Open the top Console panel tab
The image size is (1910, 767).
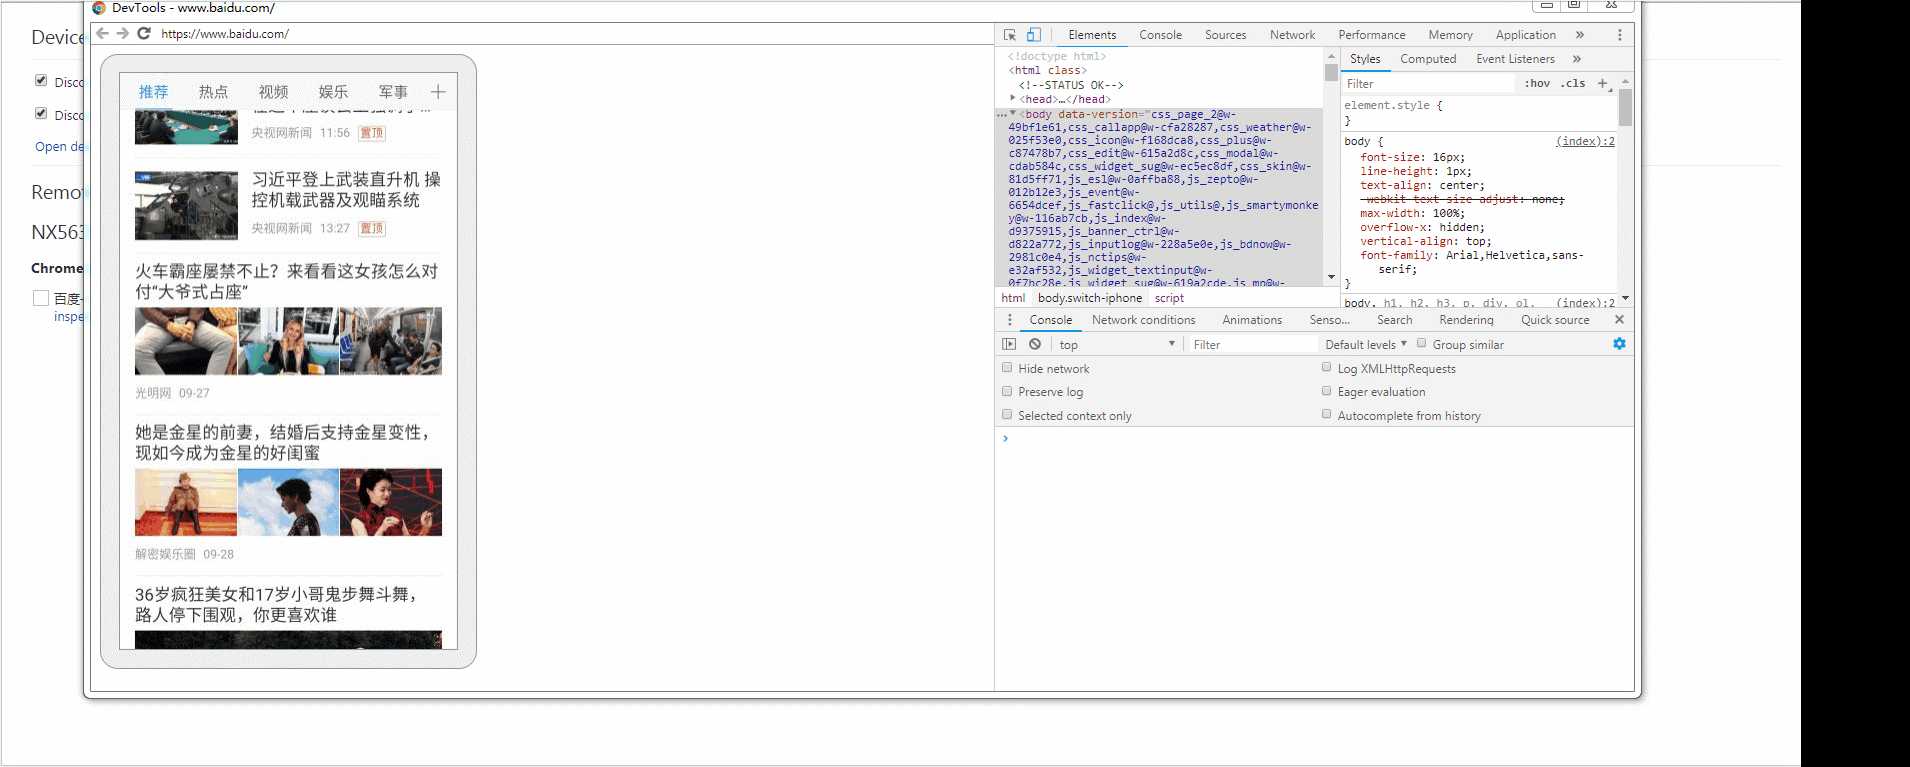pos(1160,35)
